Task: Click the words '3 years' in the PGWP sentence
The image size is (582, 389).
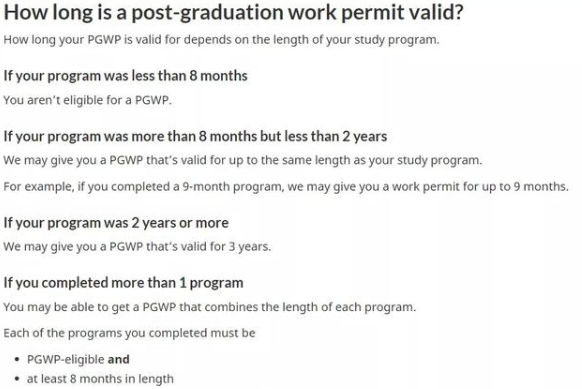Action: [x=249, y=247]
